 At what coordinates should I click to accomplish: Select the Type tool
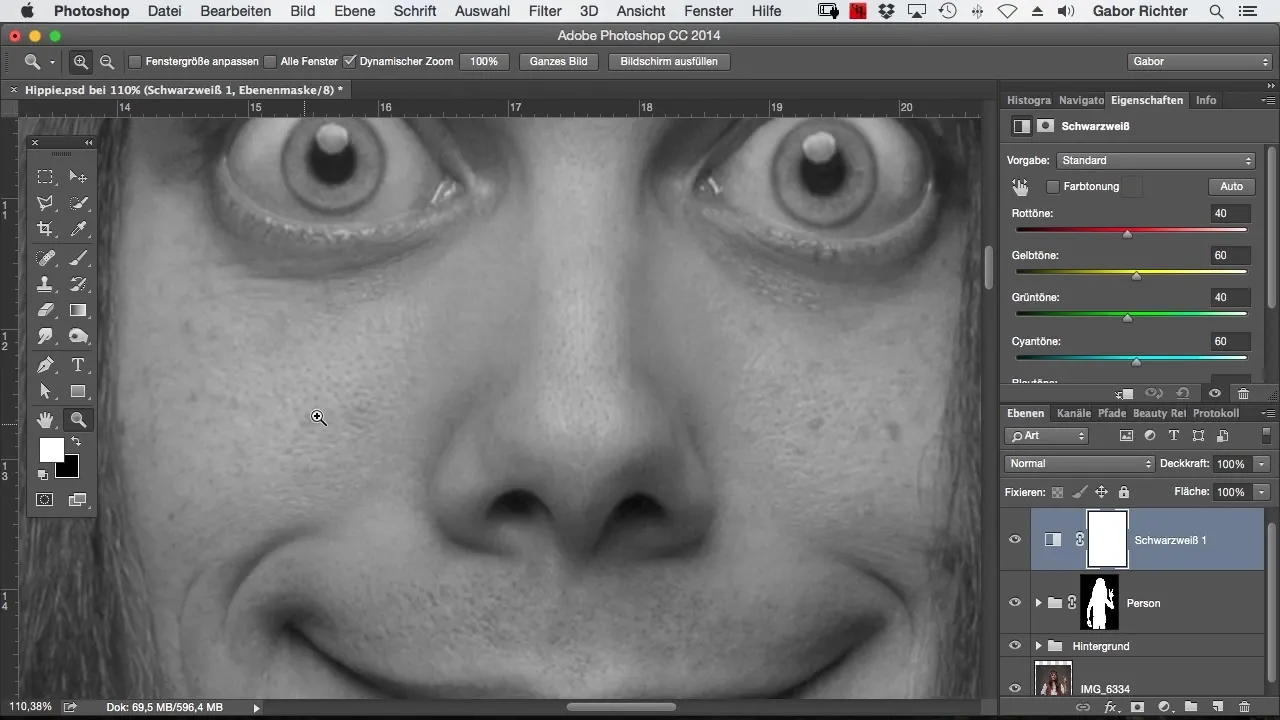click(78, 365)
